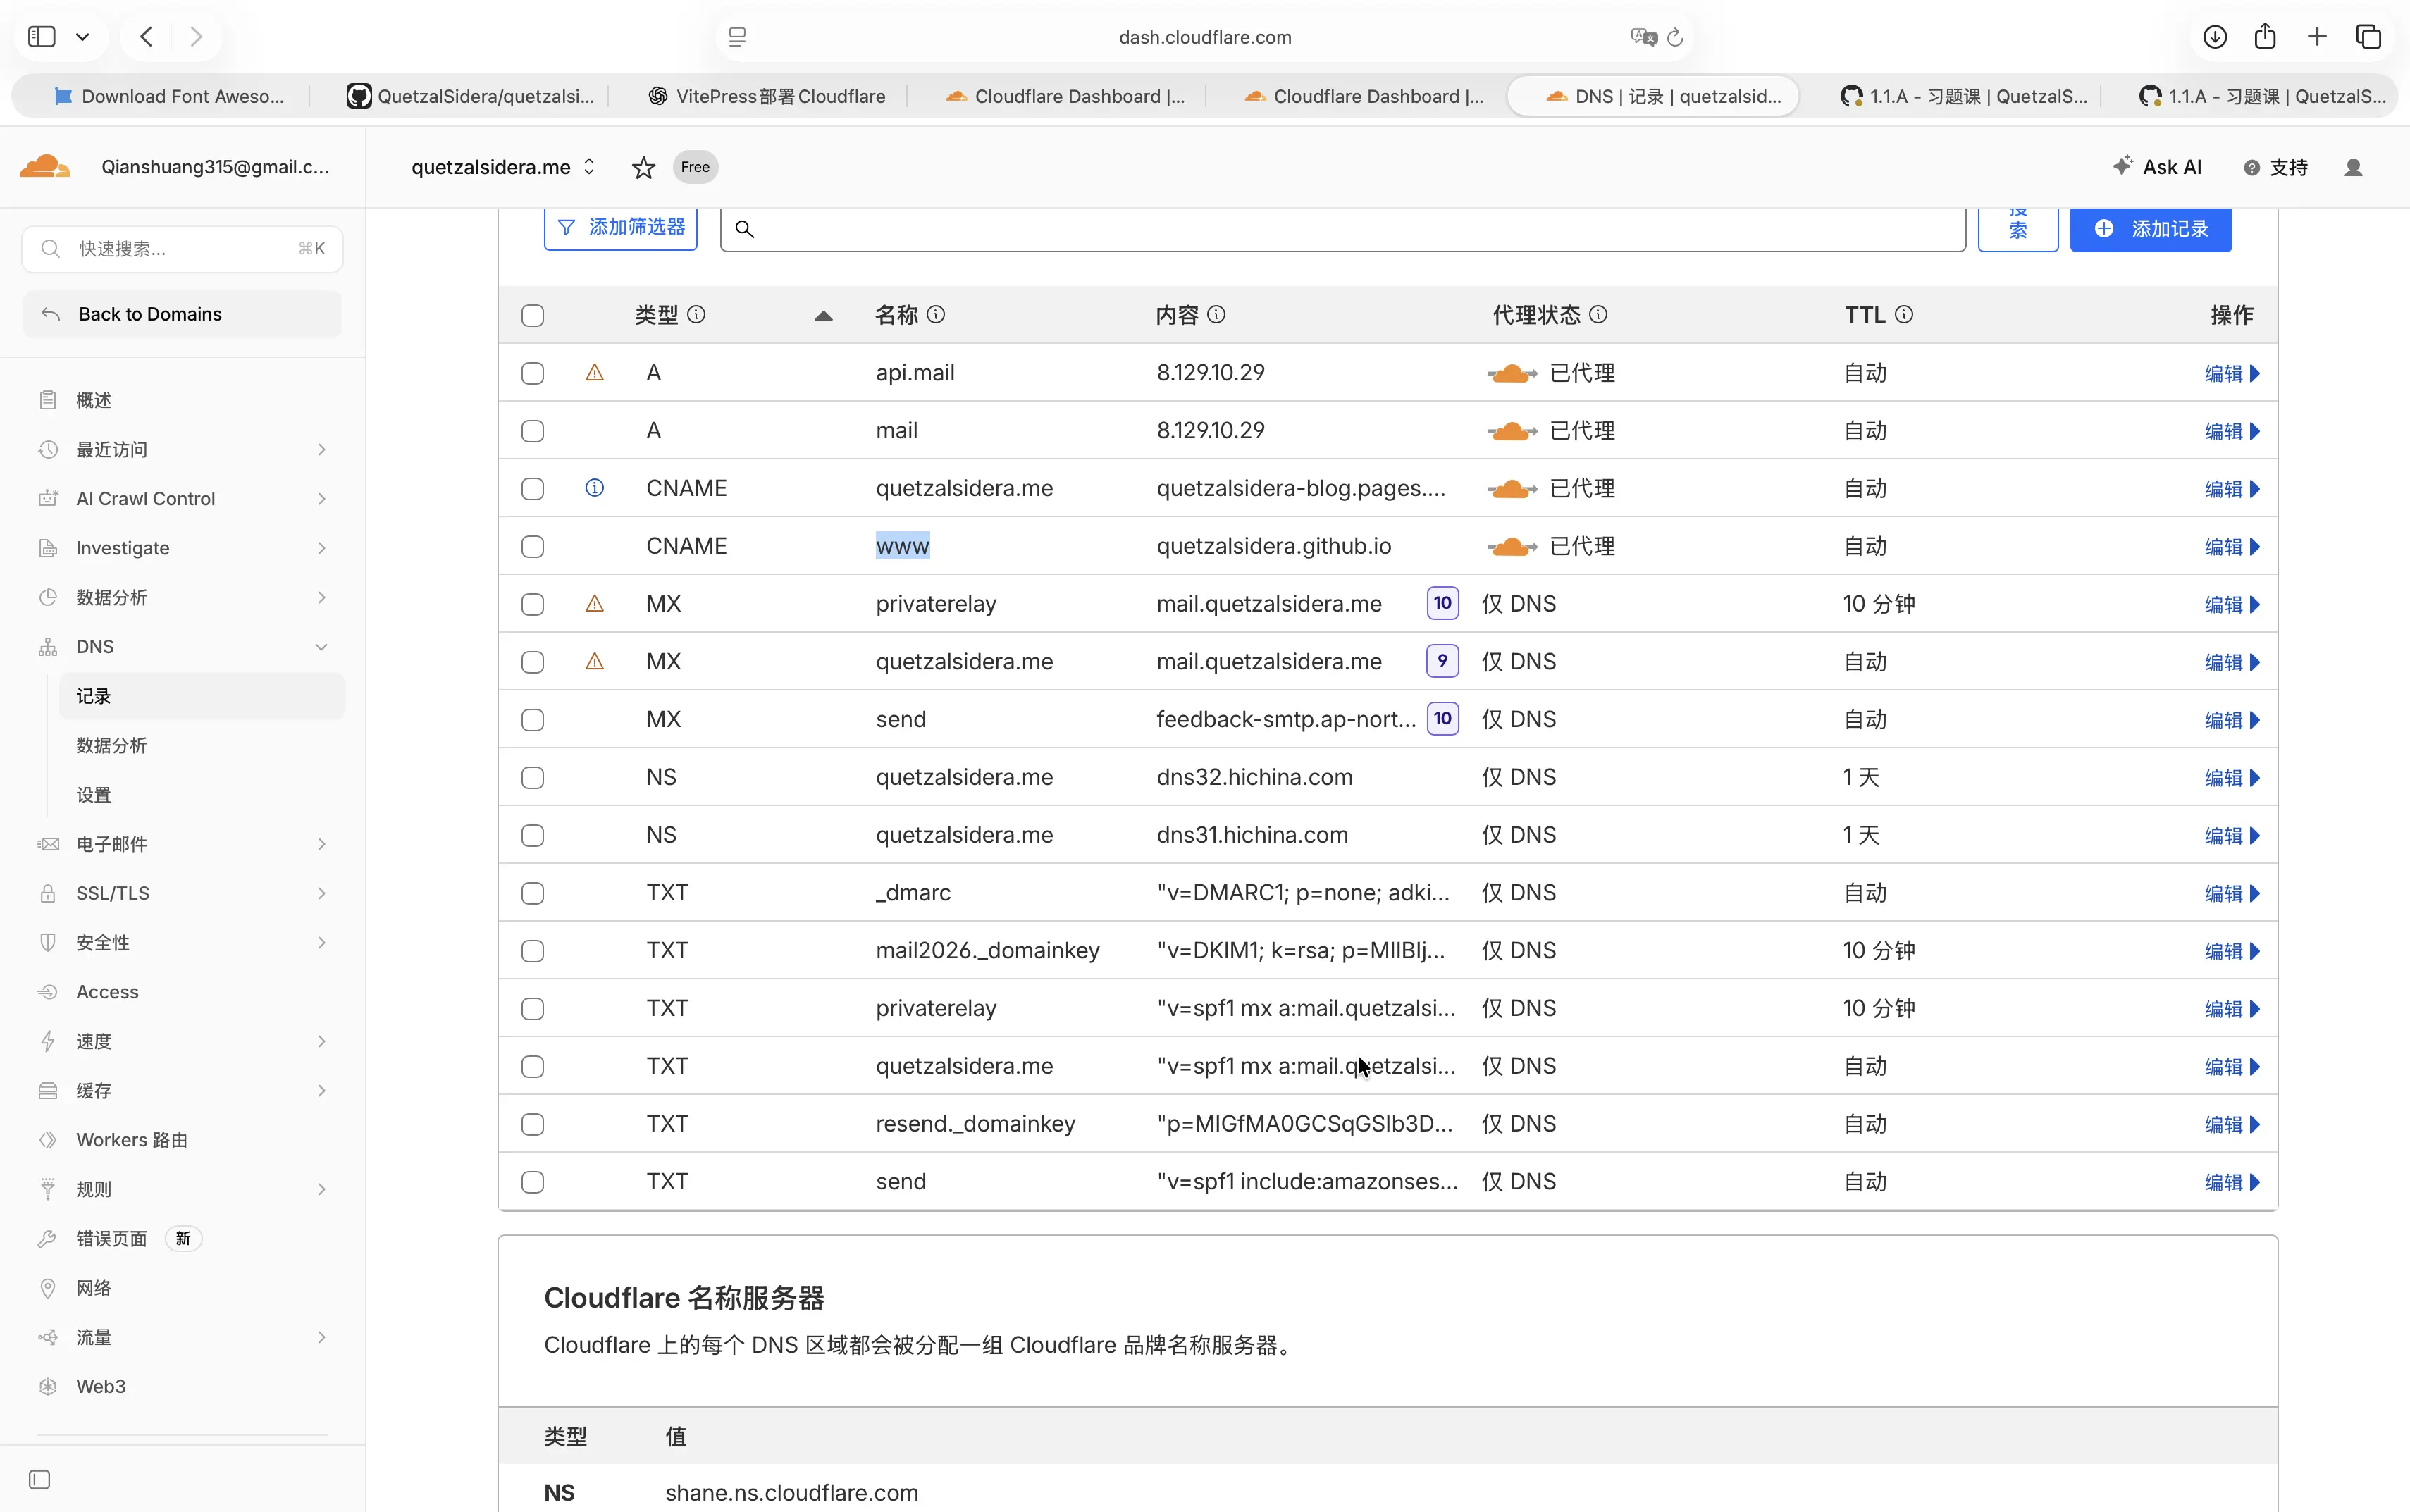Sort by 类型 column arrow

(823, 316)
